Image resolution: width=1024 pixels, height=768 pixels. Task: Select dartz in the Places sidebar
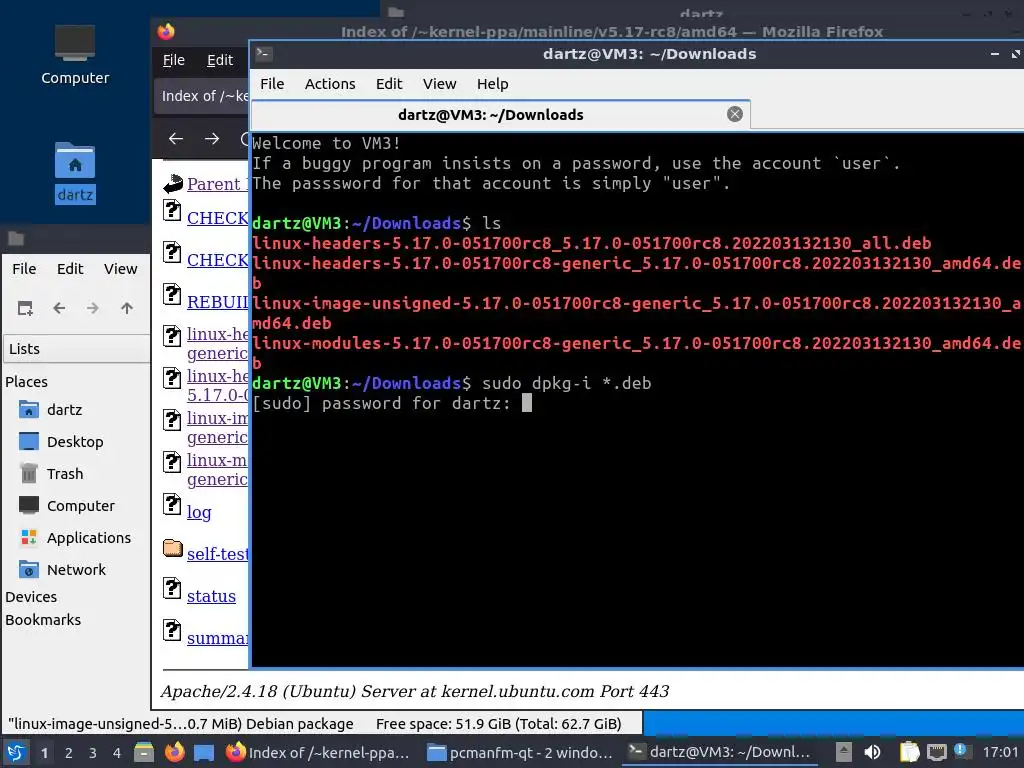pyautogui.click(x=64, y=410)
